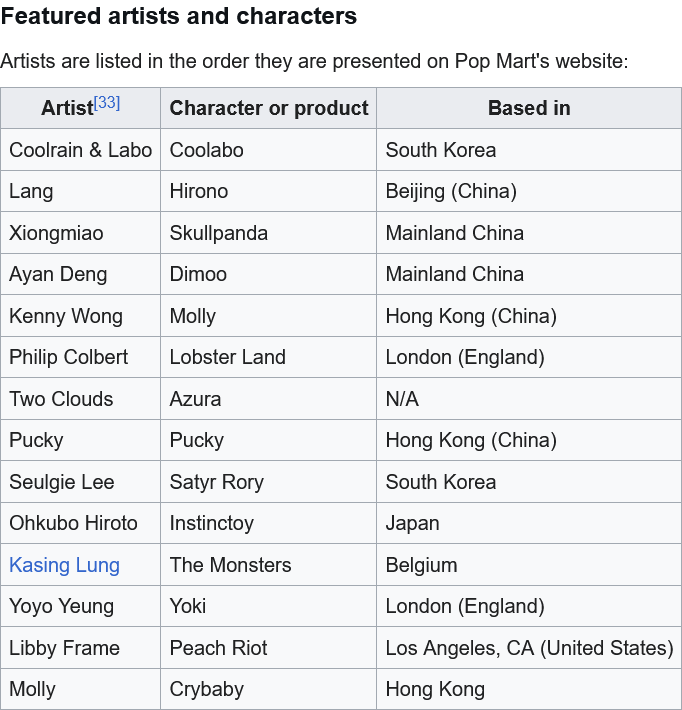Click the Artist column header
The width and height of the screenshot is (682, 710).
67,108
